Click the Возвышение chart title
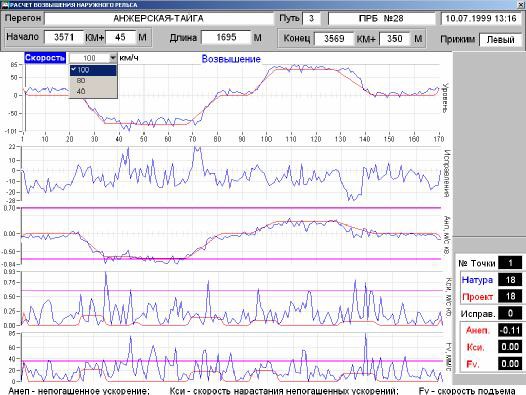526x395 pixels. [x=231, y=59]
